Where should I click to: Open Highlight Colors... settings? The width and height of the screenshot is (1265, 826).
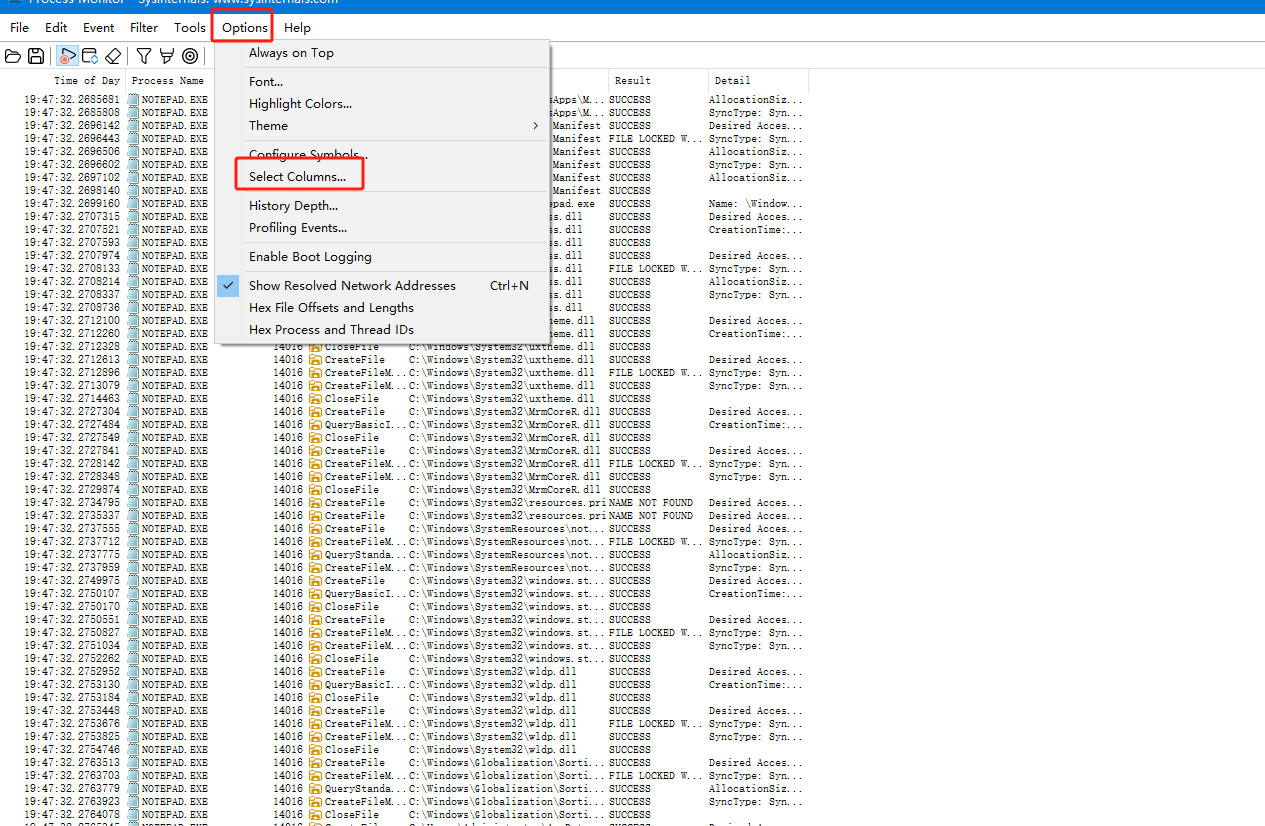(300, 104)
